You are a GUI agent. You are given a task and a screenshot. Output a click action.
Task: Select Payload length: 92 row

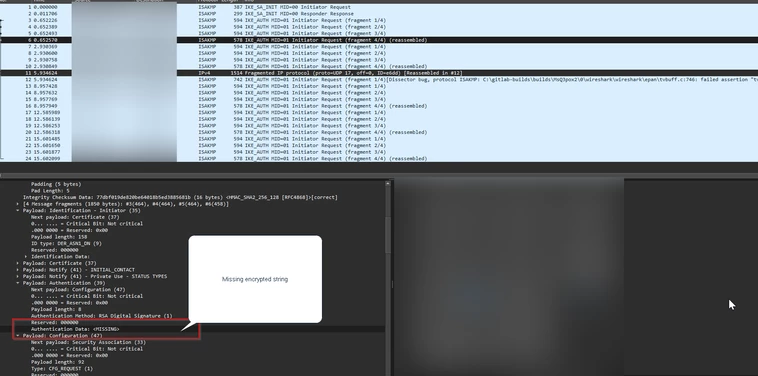(x=192, y=362)
